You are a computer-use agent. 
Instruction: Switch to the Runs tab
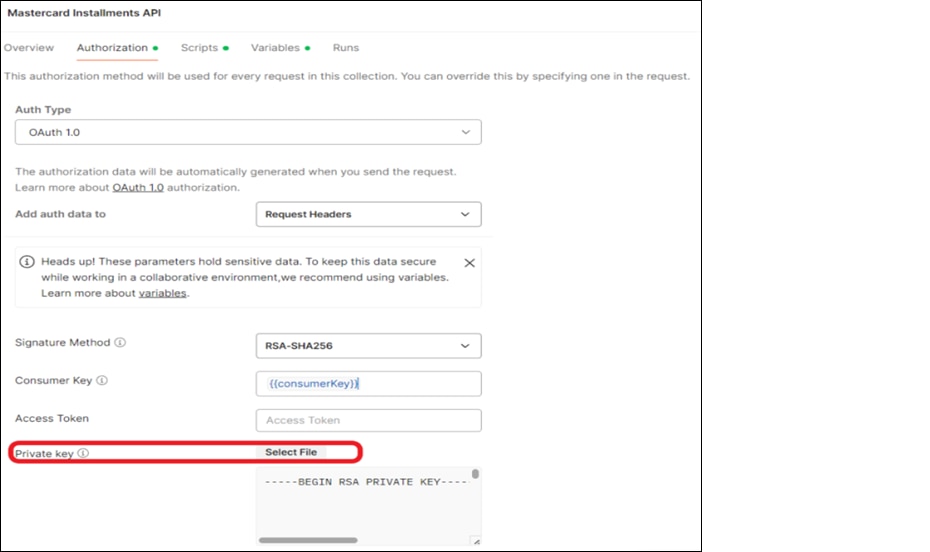(x=345, y=48)
